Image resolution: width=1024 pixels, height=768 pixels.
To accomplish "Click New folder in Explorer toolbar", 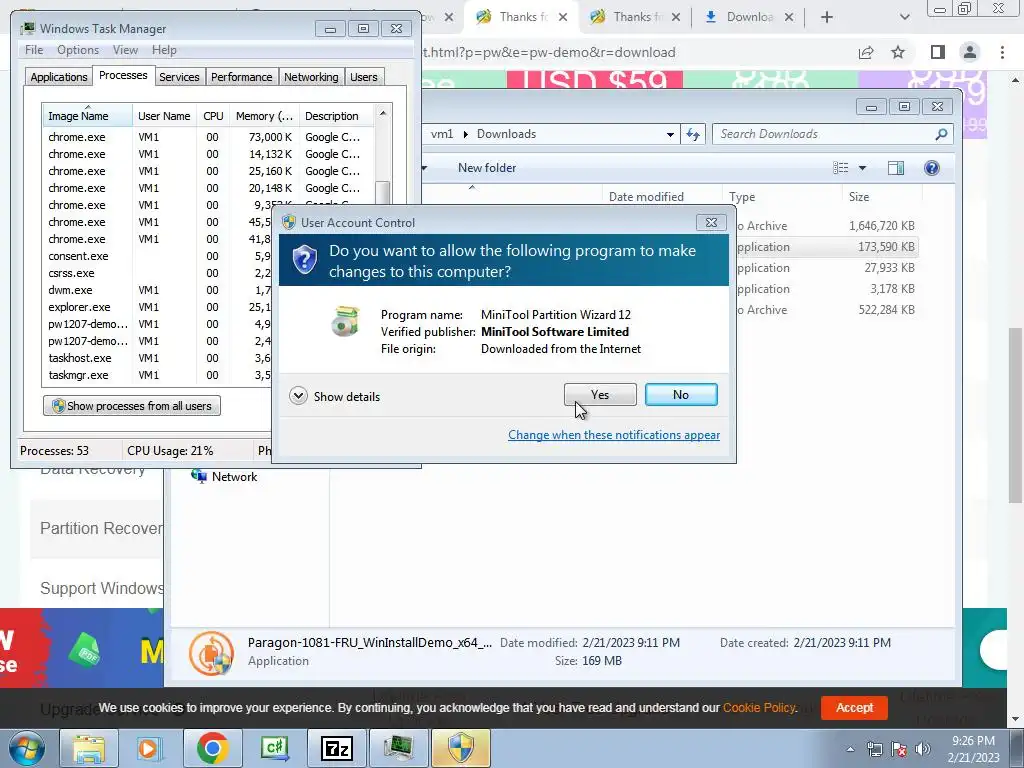I will pyautogui.click(x=487, y=168).
